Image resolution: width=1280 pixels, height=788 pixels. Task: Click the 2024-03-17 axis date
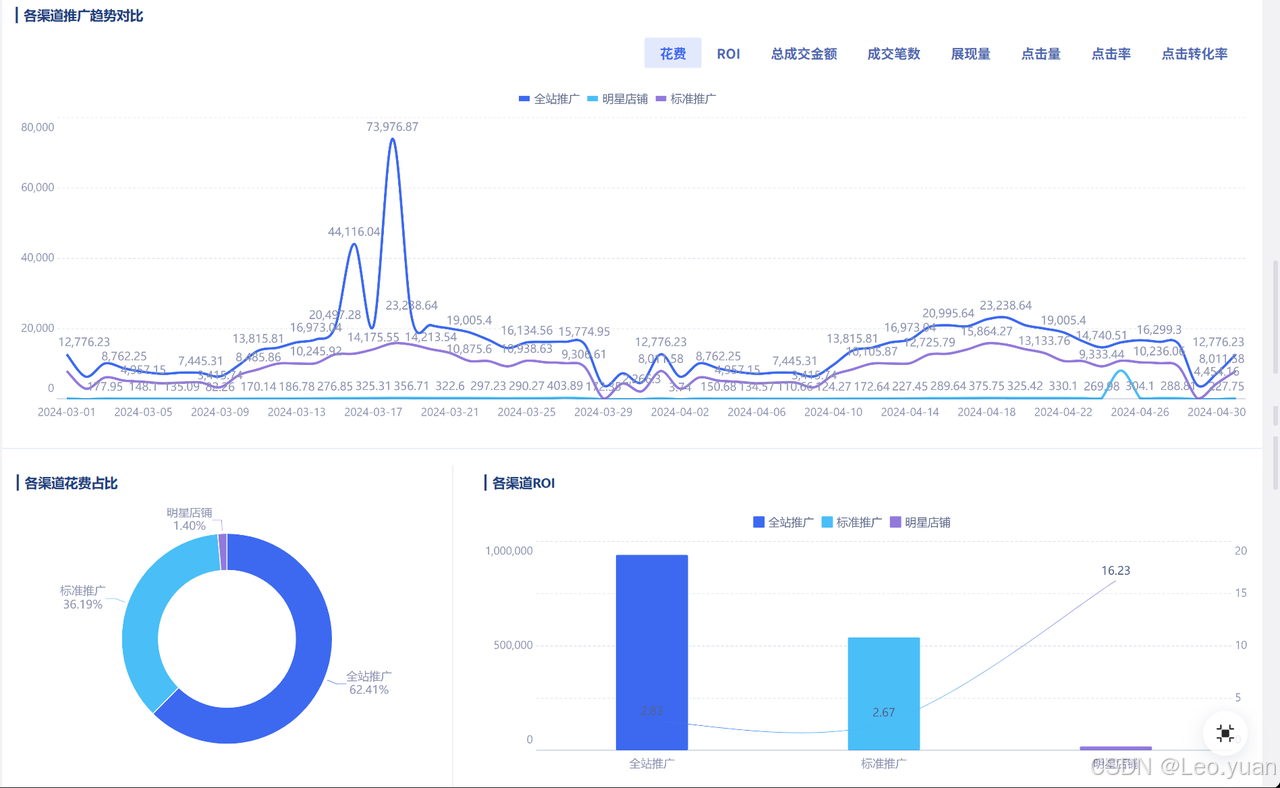pos(373,412)
